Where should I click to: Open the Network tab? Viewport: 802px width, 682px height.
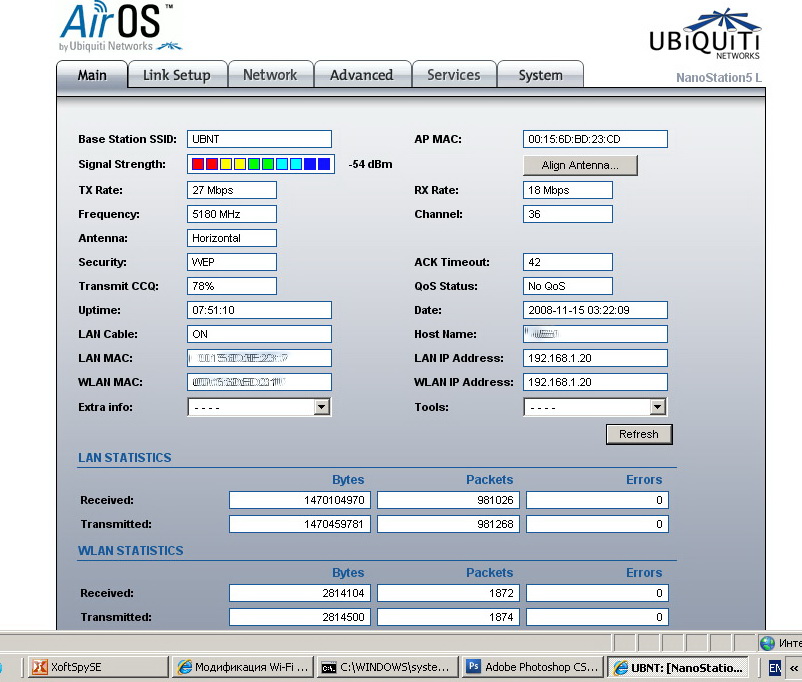270,75
